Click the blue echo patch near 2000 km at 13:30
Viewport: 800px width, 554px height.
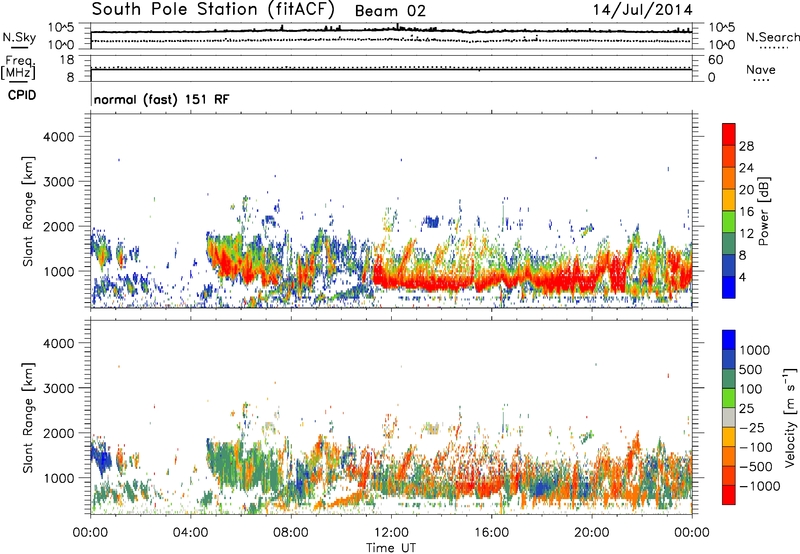pyautogui.click(x=431, y=221)
